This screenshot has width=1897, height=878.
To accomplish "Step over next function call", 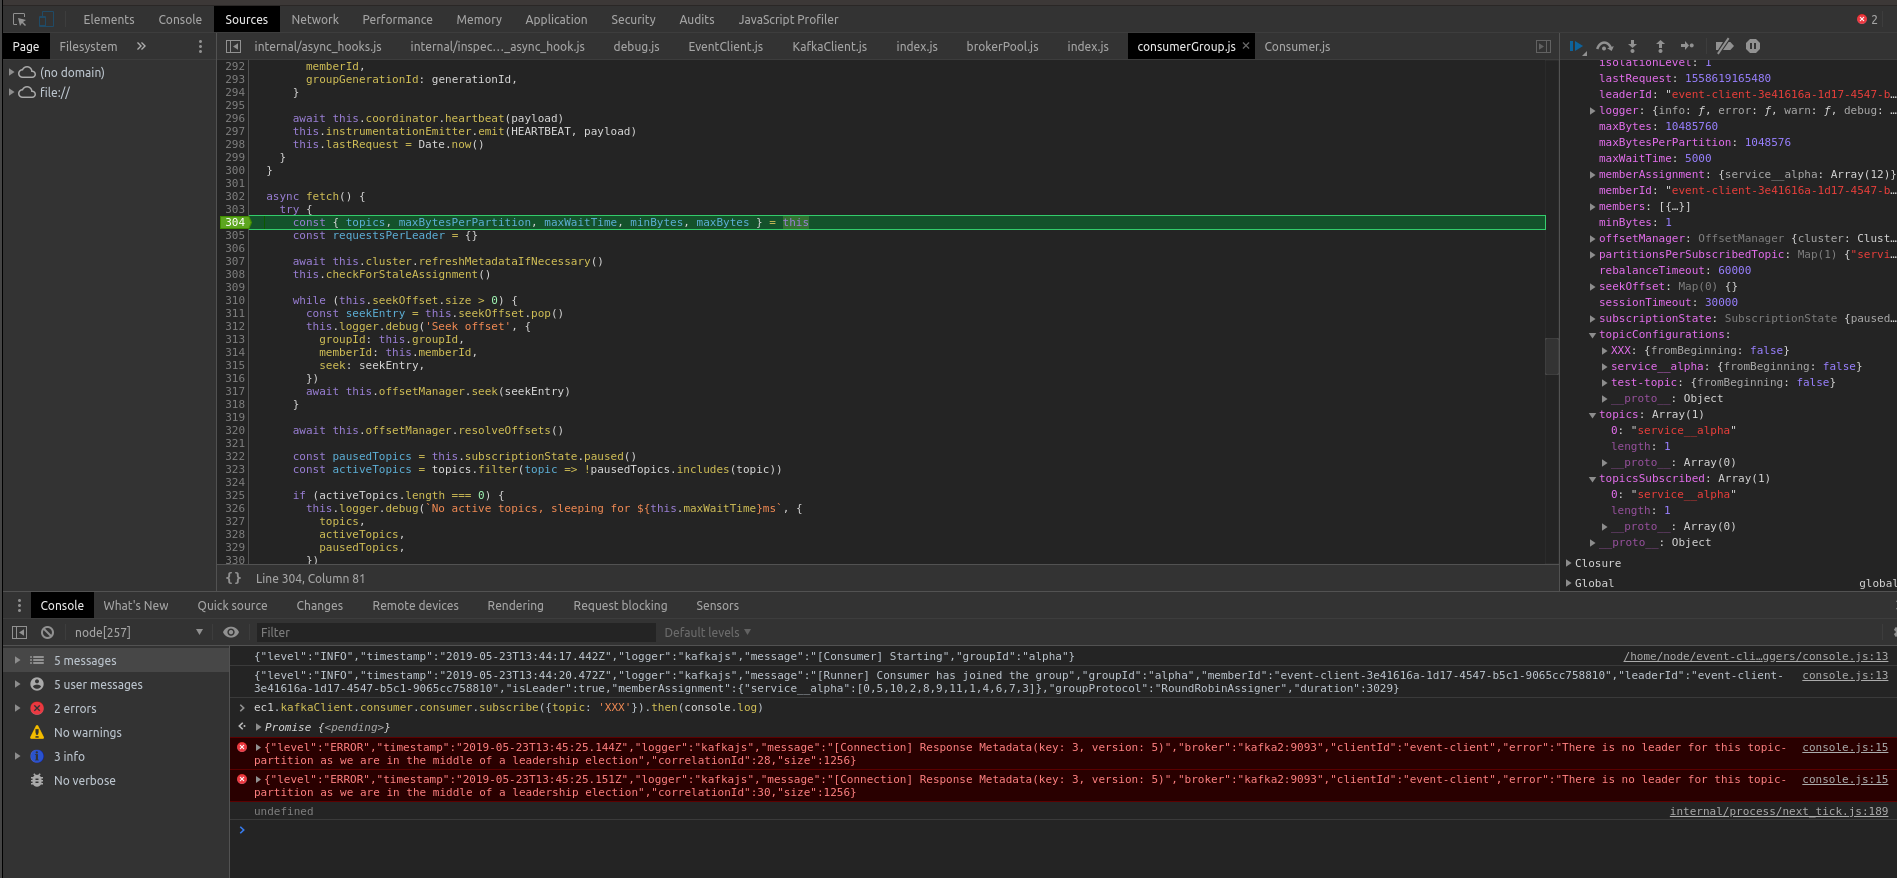I will [1605, 46].
